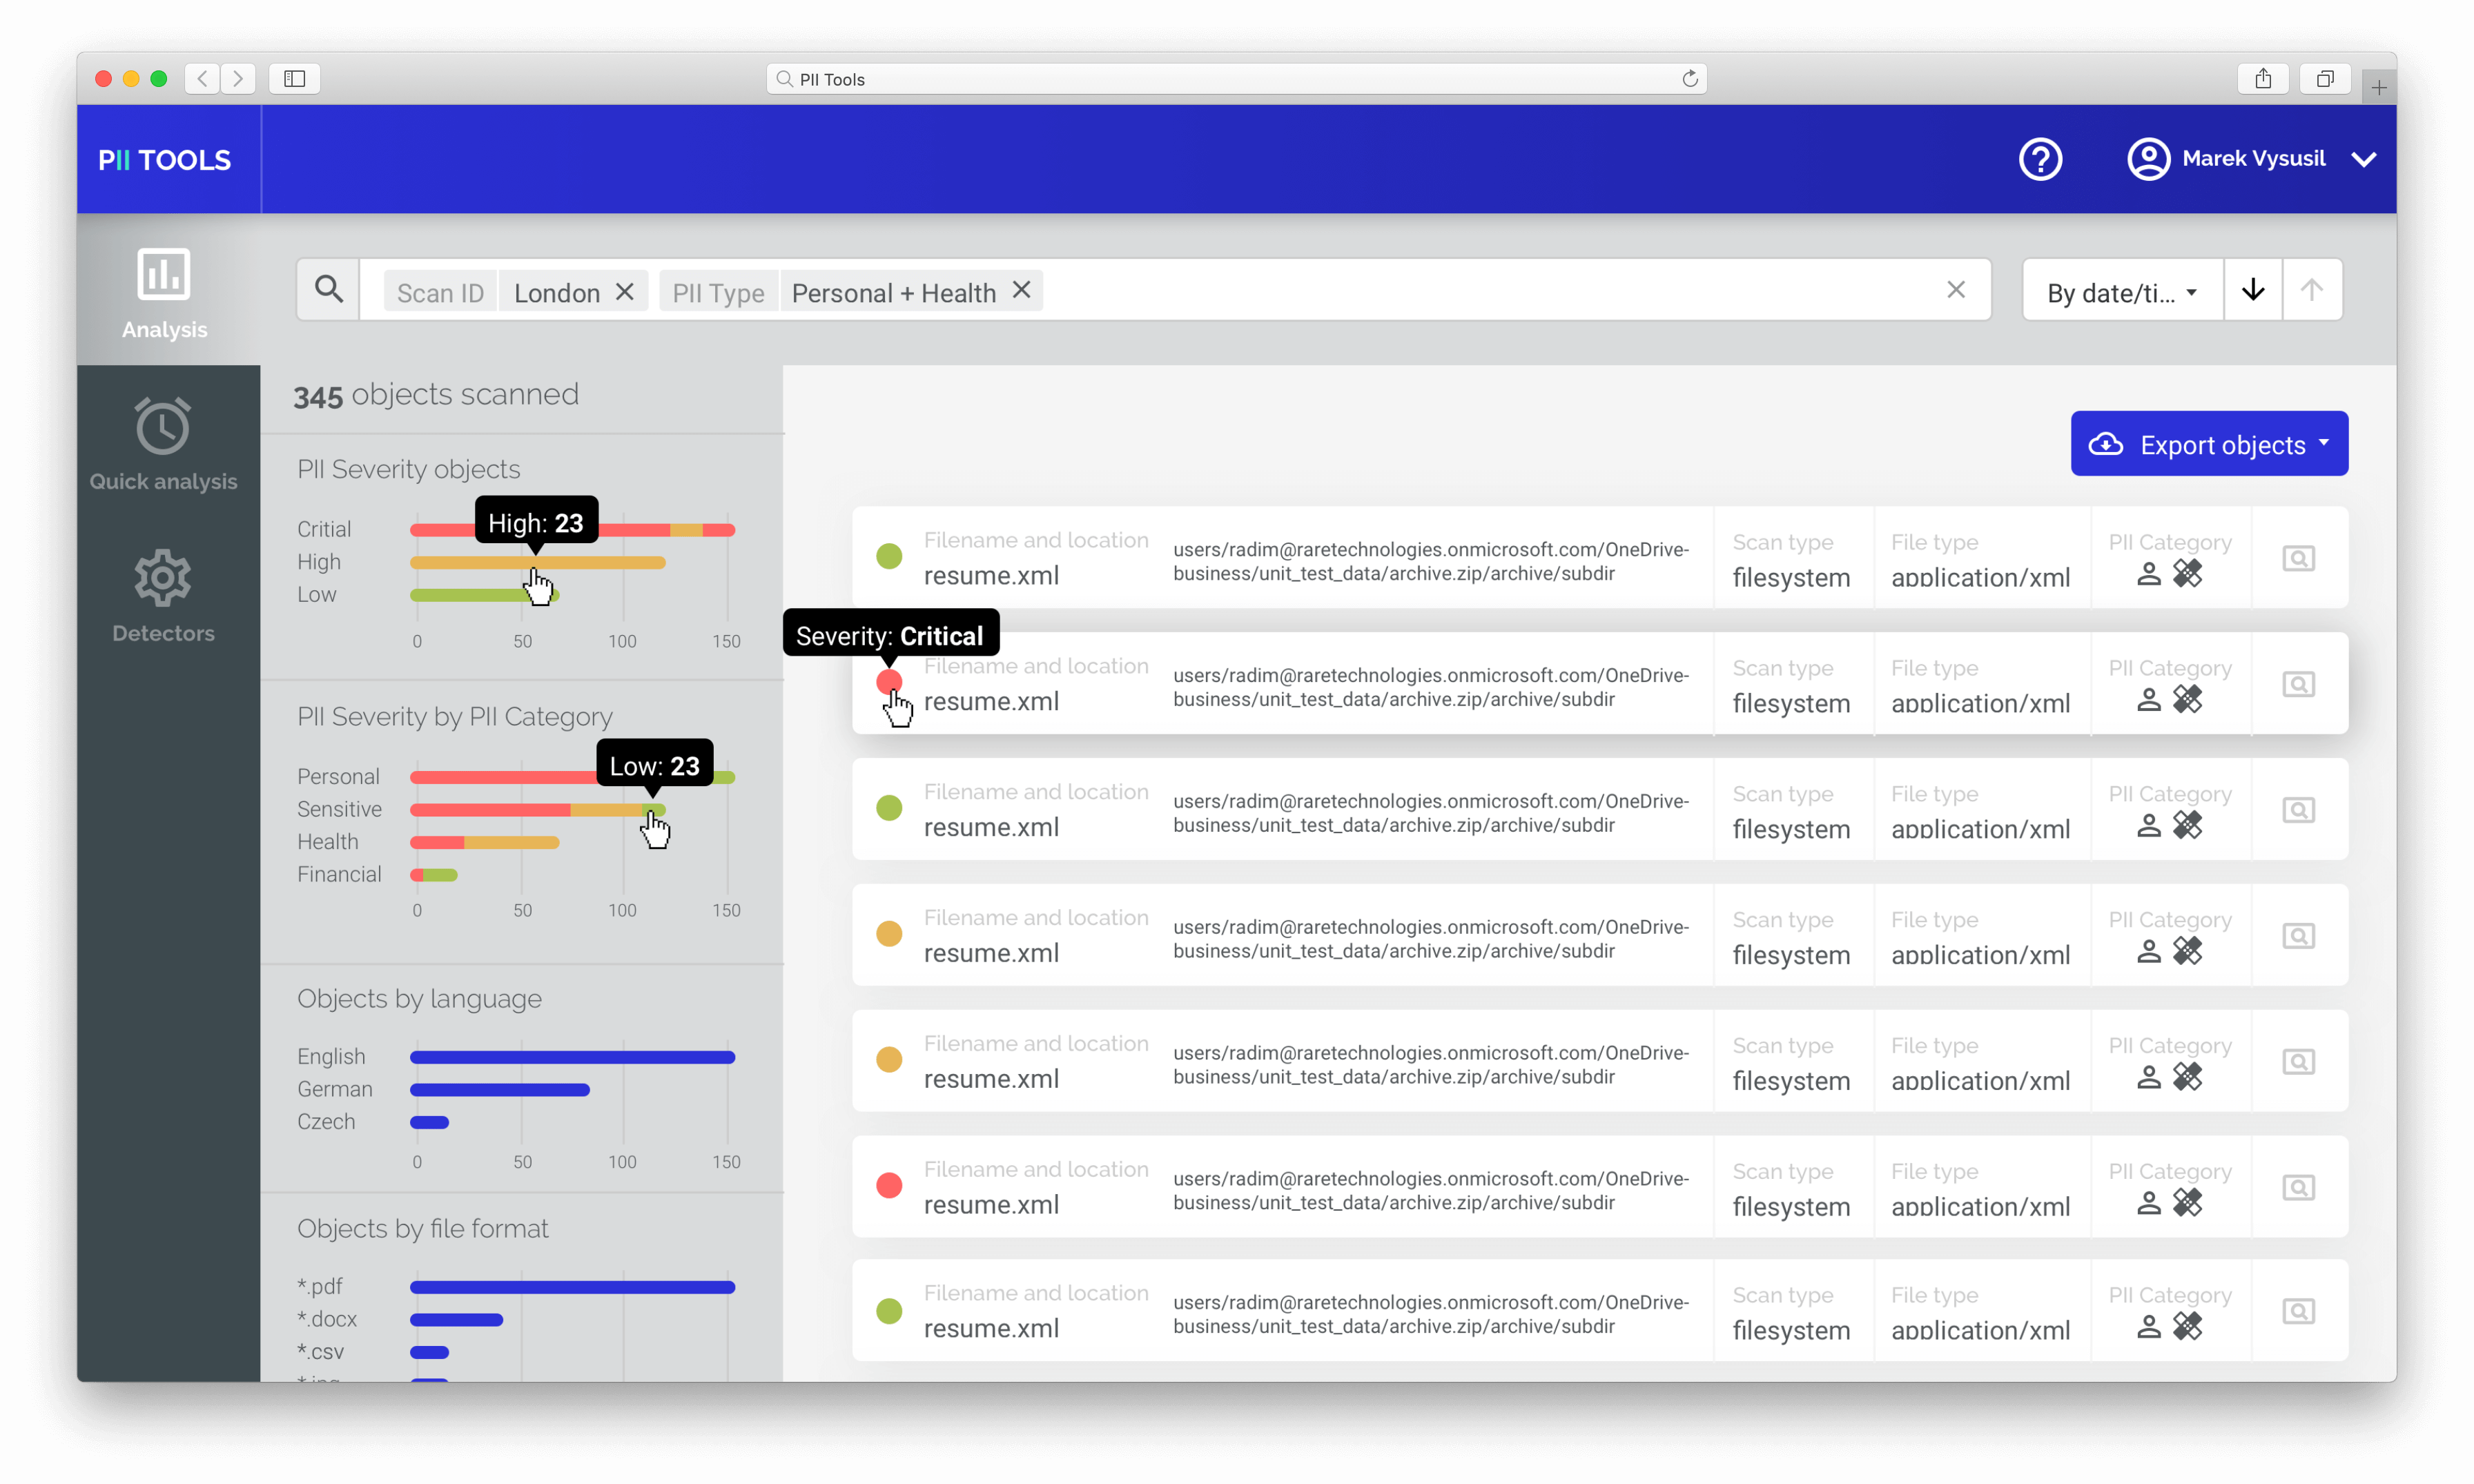
Task: Open the Detectors section
Action: coord(163,596)
